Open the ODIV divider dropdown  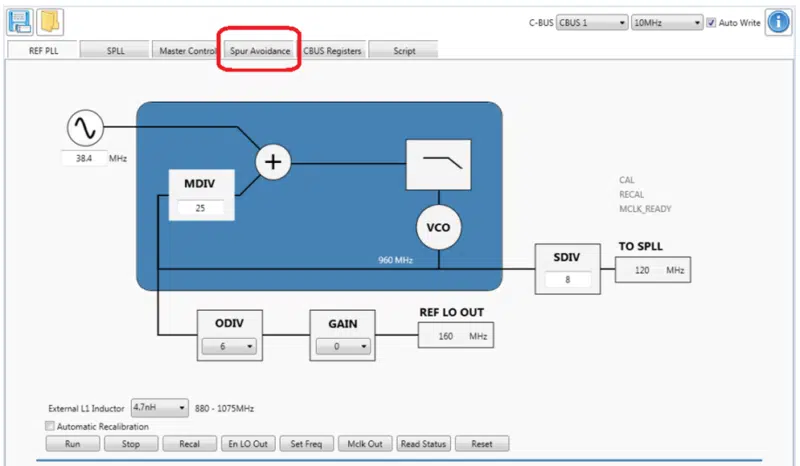pyautogui.click(x=230, y=347)
